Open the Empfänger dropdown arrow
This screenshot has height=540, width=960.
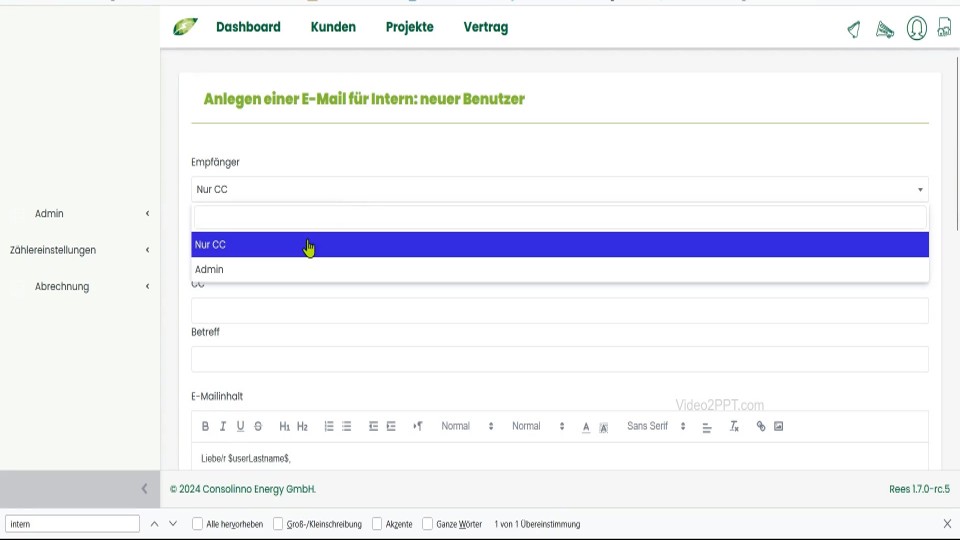[920, 190]
